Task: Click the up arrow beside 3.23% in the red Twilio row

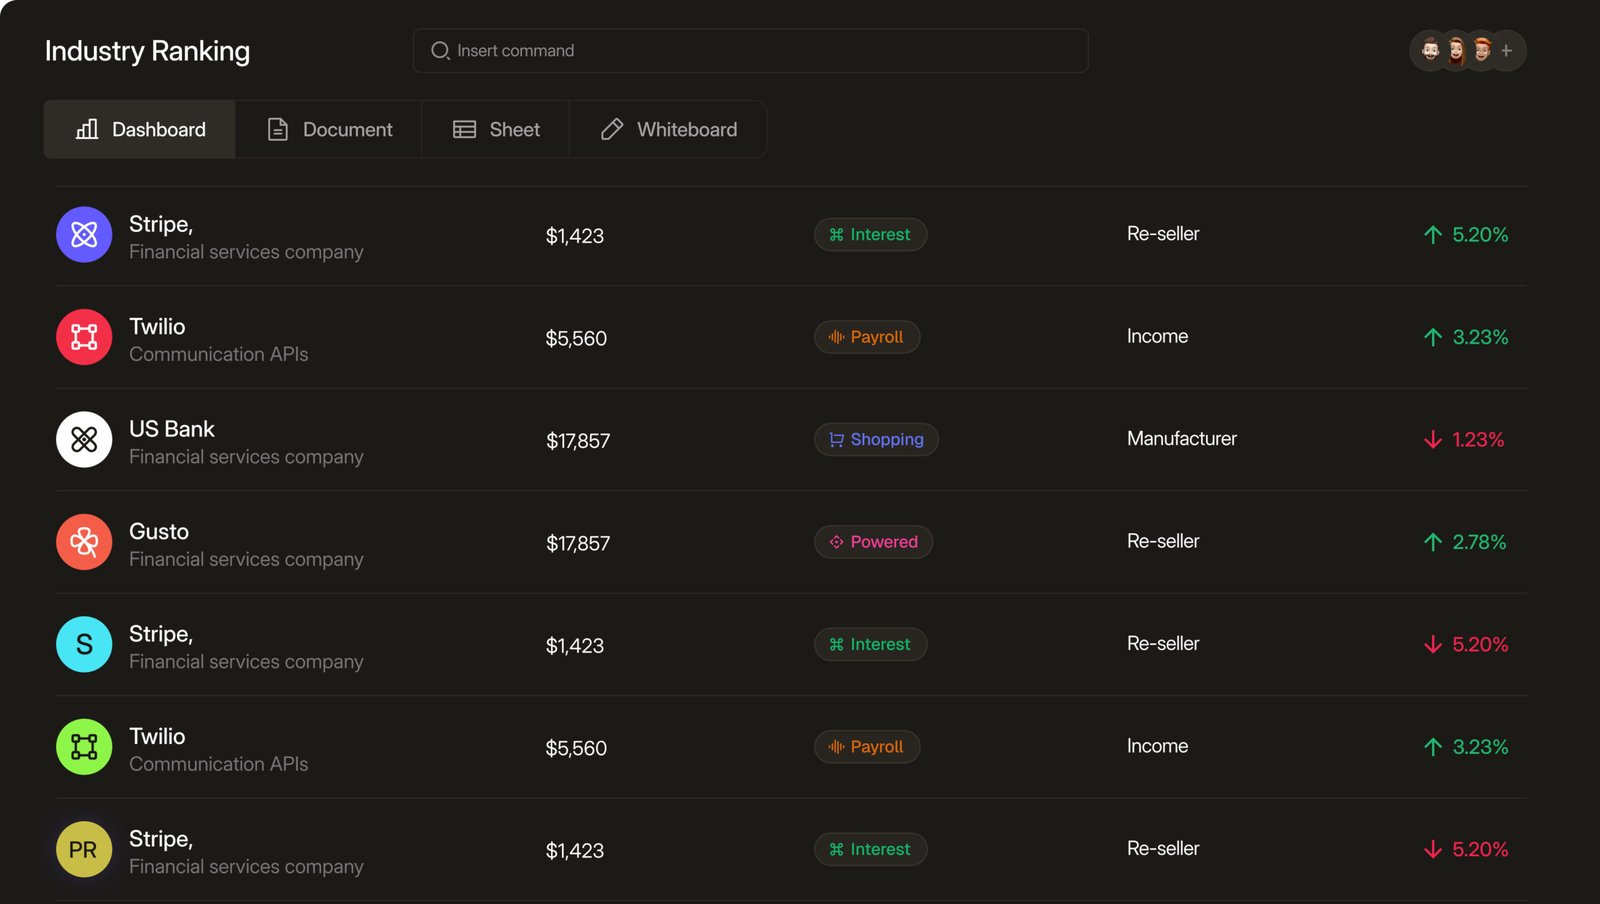Action: pyautogui.click(x=1433, y=337)
